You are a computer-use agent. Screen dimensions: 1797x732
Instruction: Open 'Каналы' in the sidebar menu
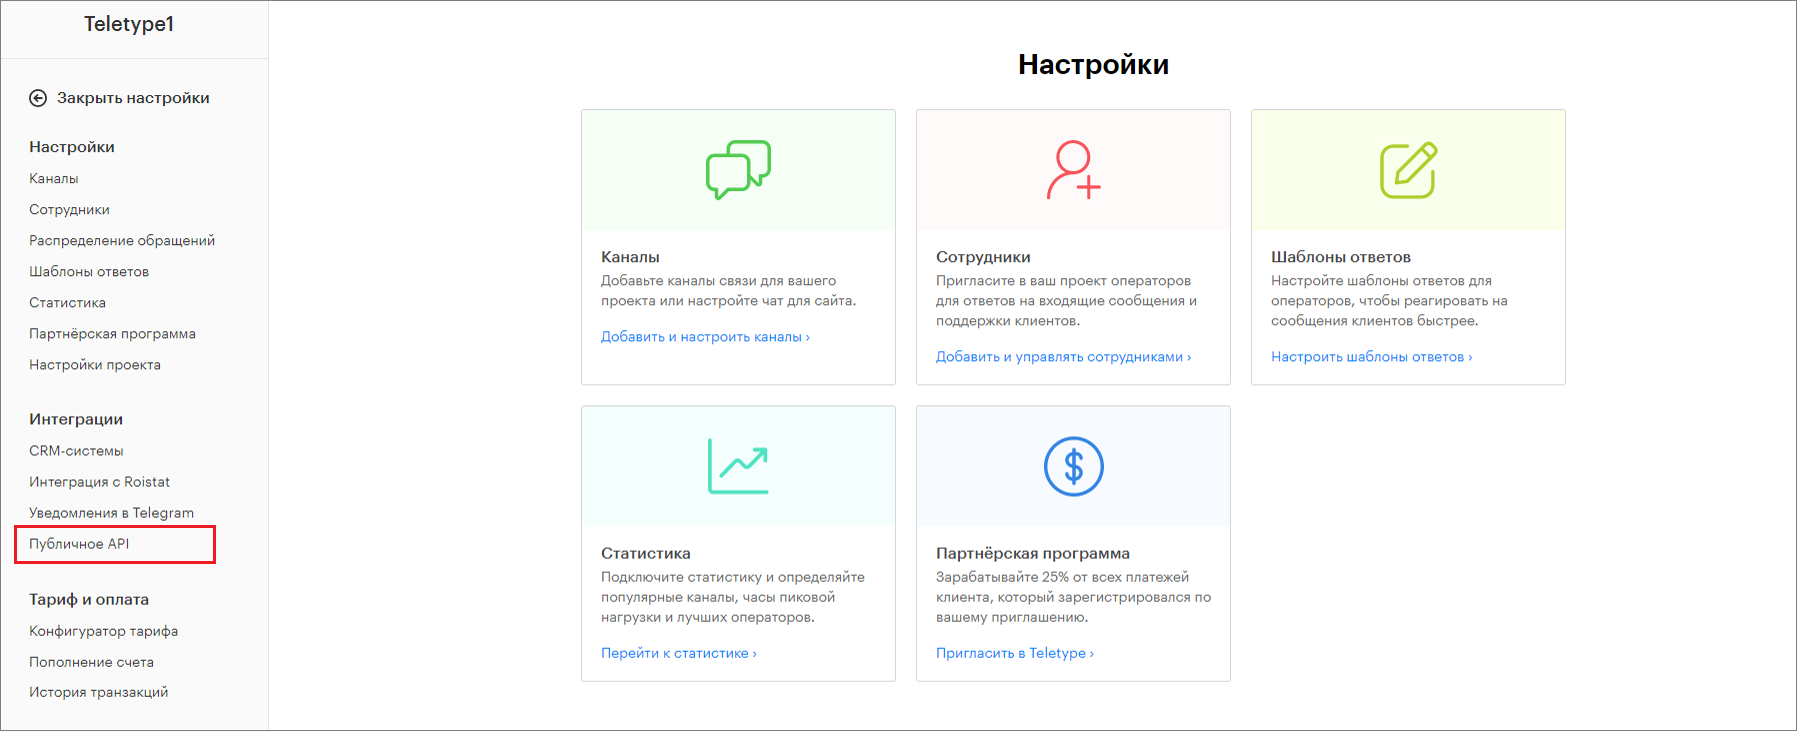(x=54, y=179)
